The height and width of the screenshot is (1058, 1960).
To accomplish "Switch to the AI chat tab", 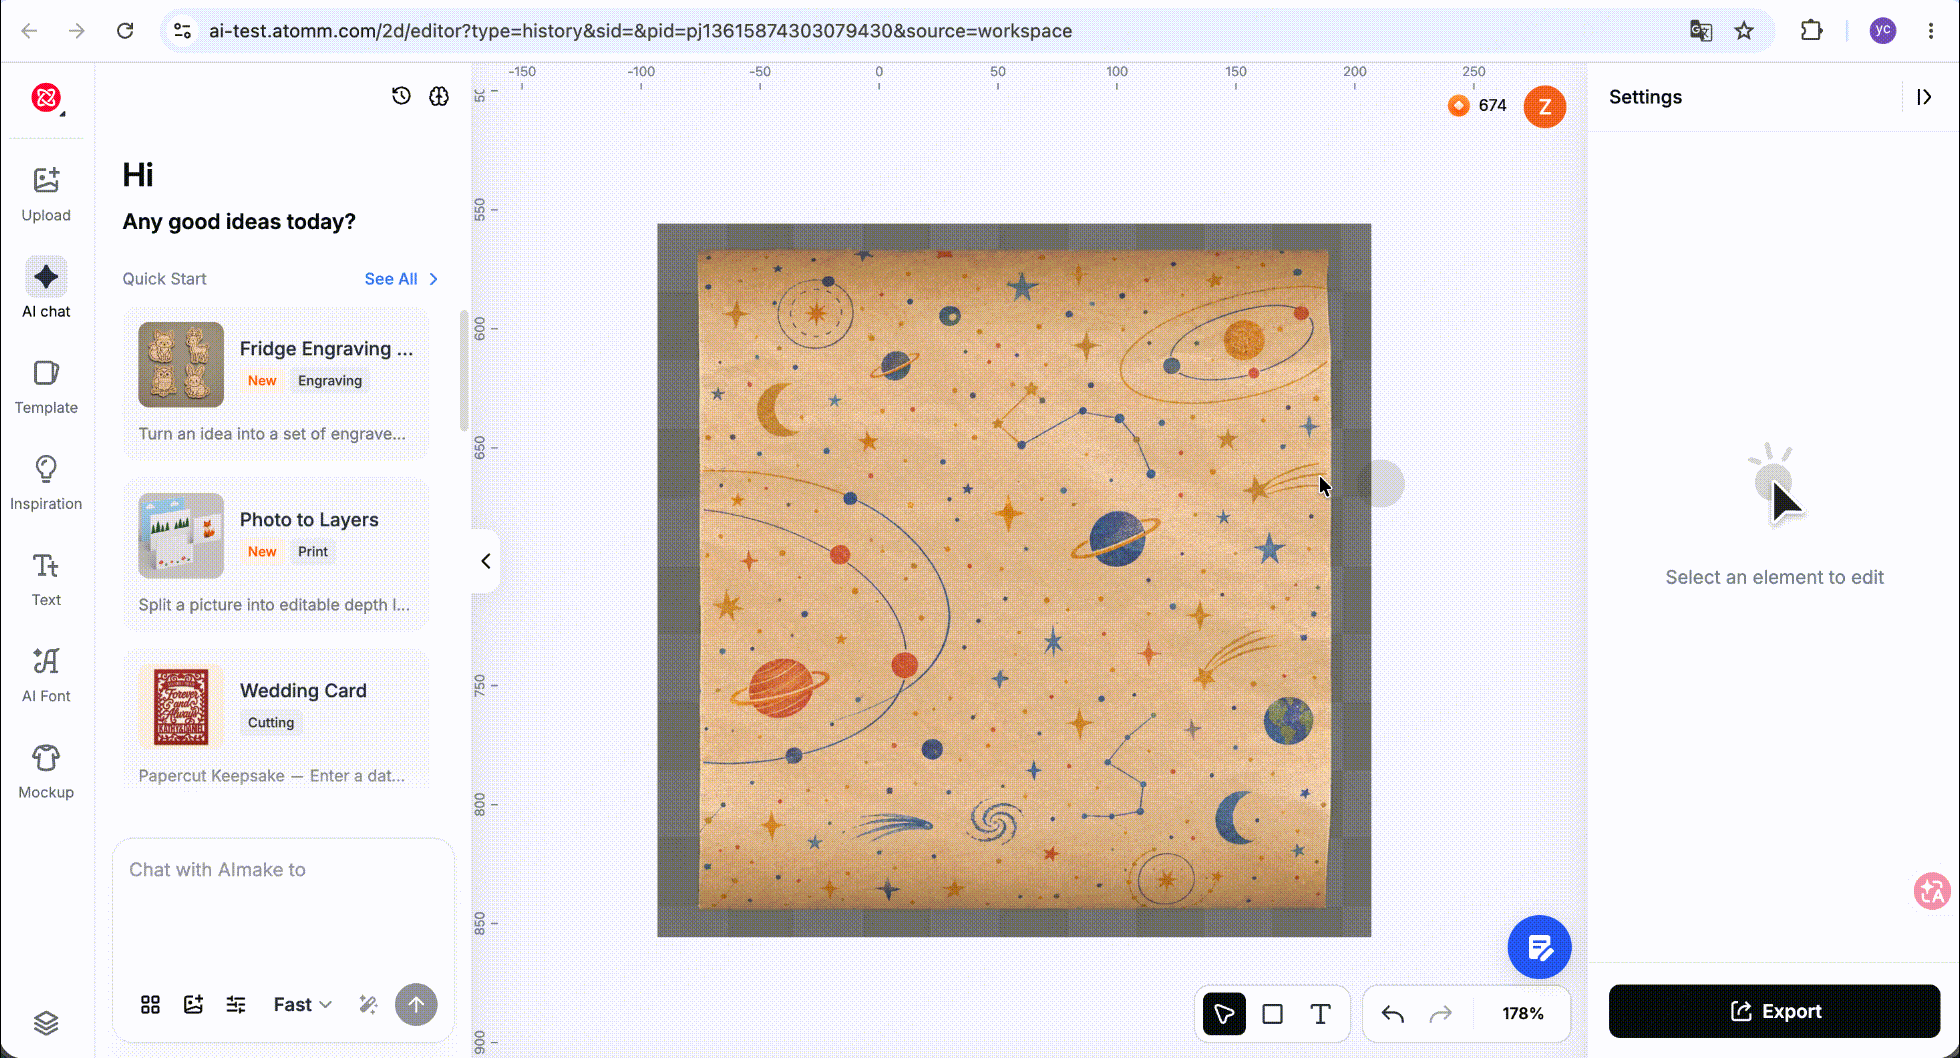I will 46,290.
